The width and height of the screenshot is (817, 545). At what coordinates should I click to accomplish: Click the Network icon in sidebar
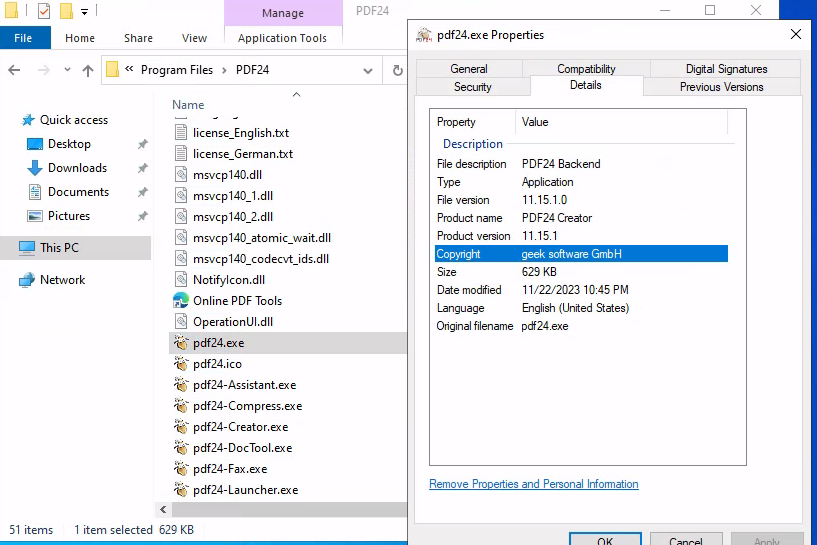(27, 280)
